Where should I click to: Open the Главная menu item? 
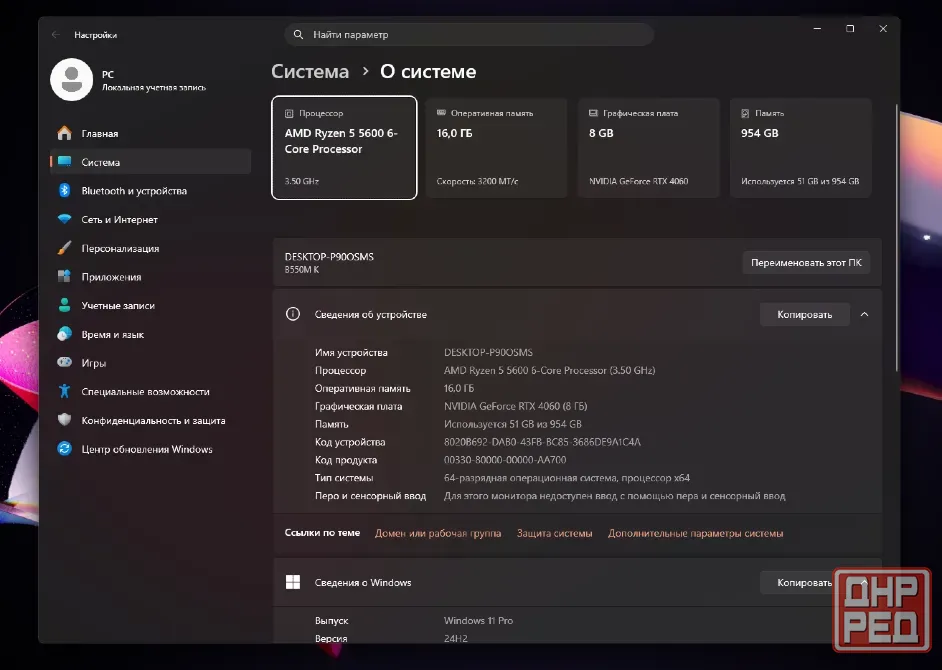150,133
